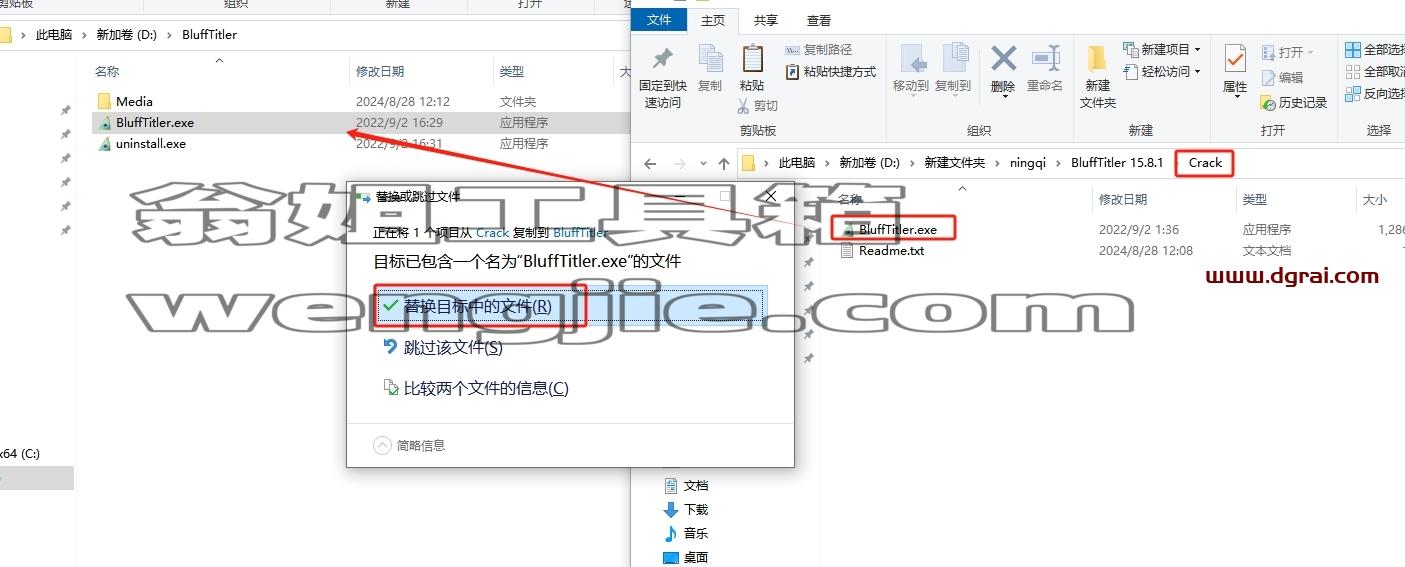
Task: Open 下载 in the navigation pane
Action: pyautogui.click(x=696, y=509)
